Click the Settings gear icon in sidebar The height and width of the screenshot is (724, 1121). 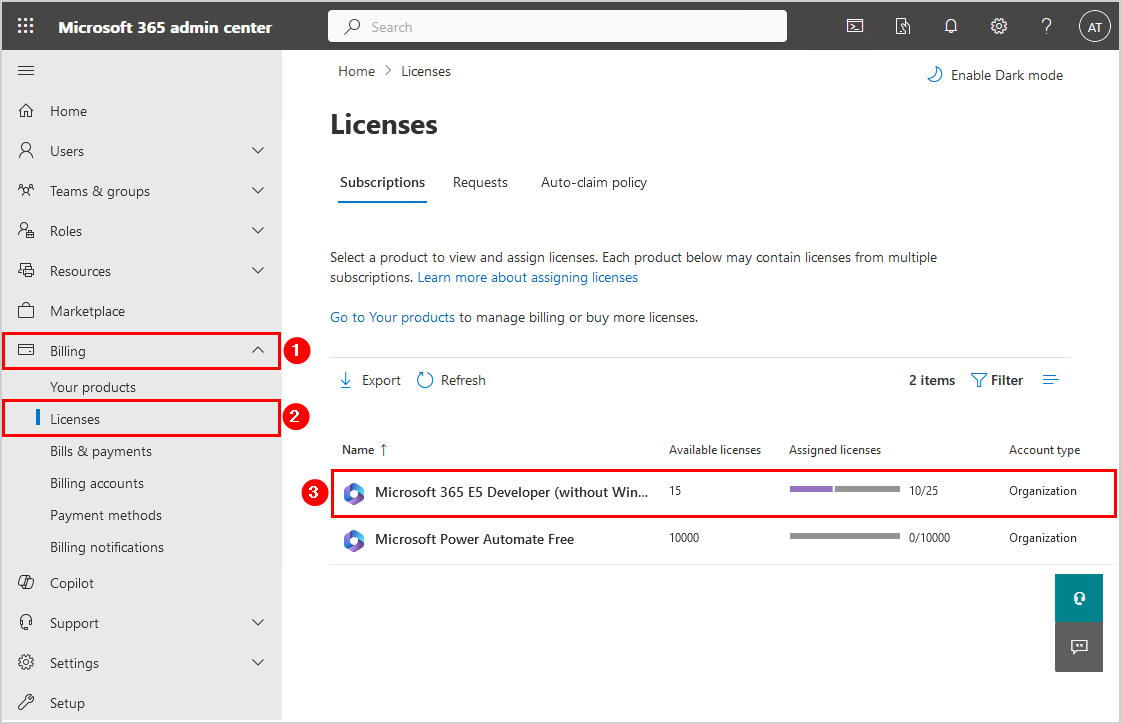click(x=26, y=663)
